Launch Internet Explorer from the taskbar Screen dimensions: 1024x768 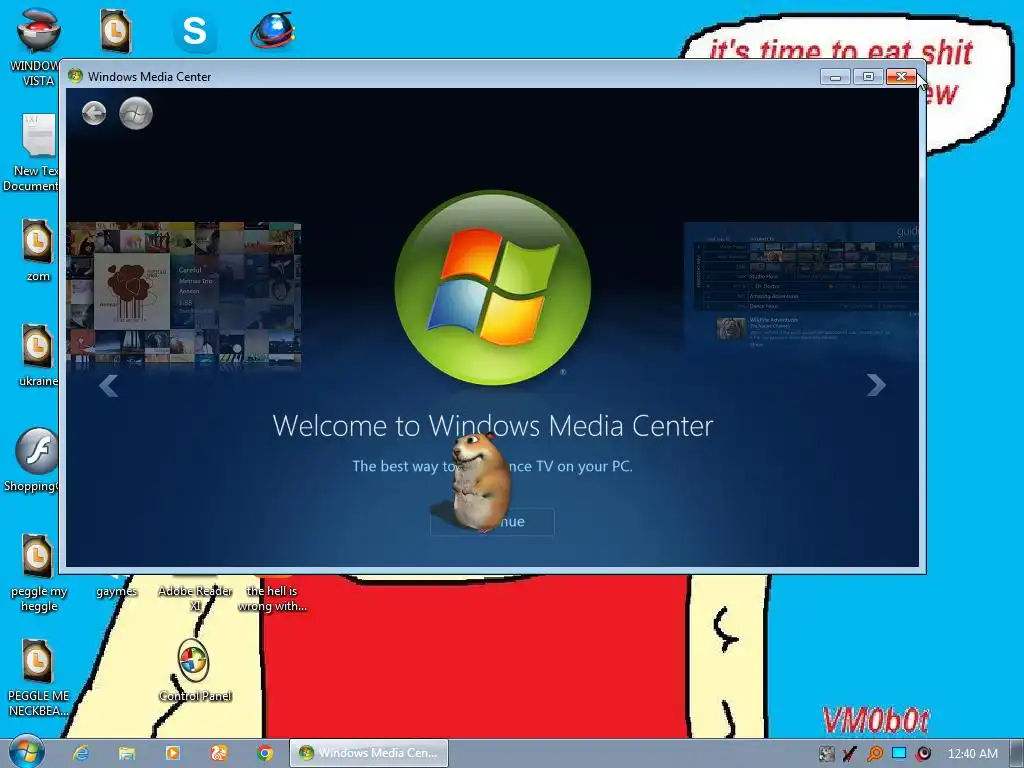[80, 753]
